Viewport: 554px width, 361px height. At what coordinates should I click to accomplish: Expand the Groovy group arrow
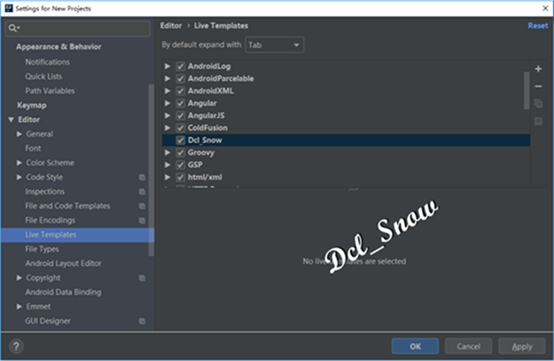click(x=167, y=153)
